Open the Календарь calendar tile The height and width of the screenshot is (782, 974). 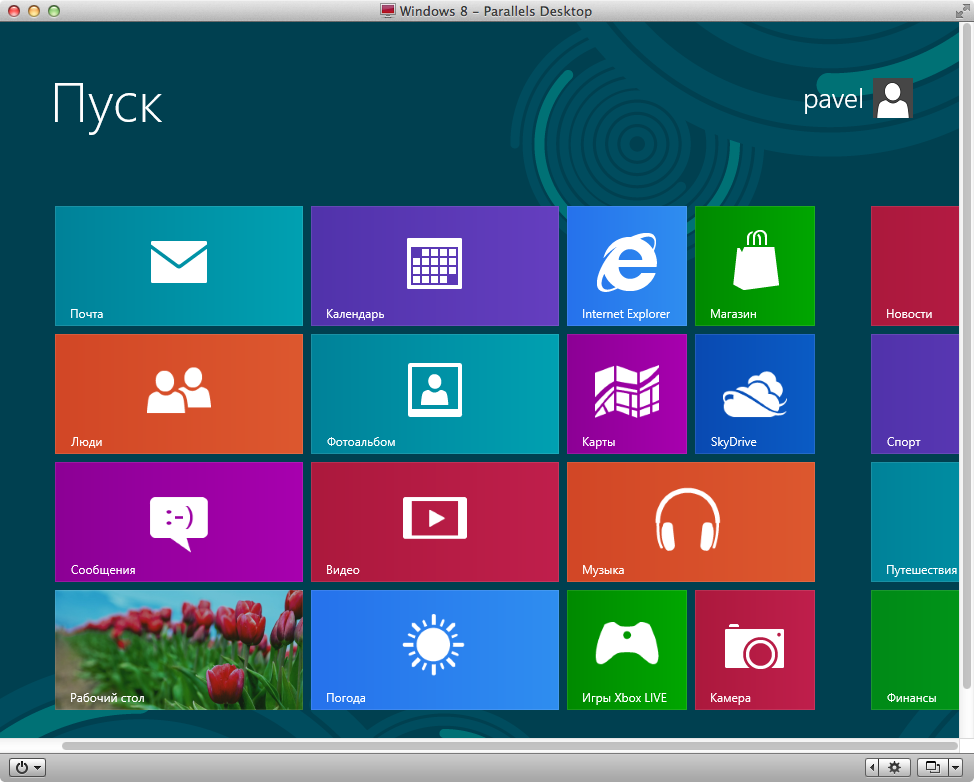pos(435,266)
